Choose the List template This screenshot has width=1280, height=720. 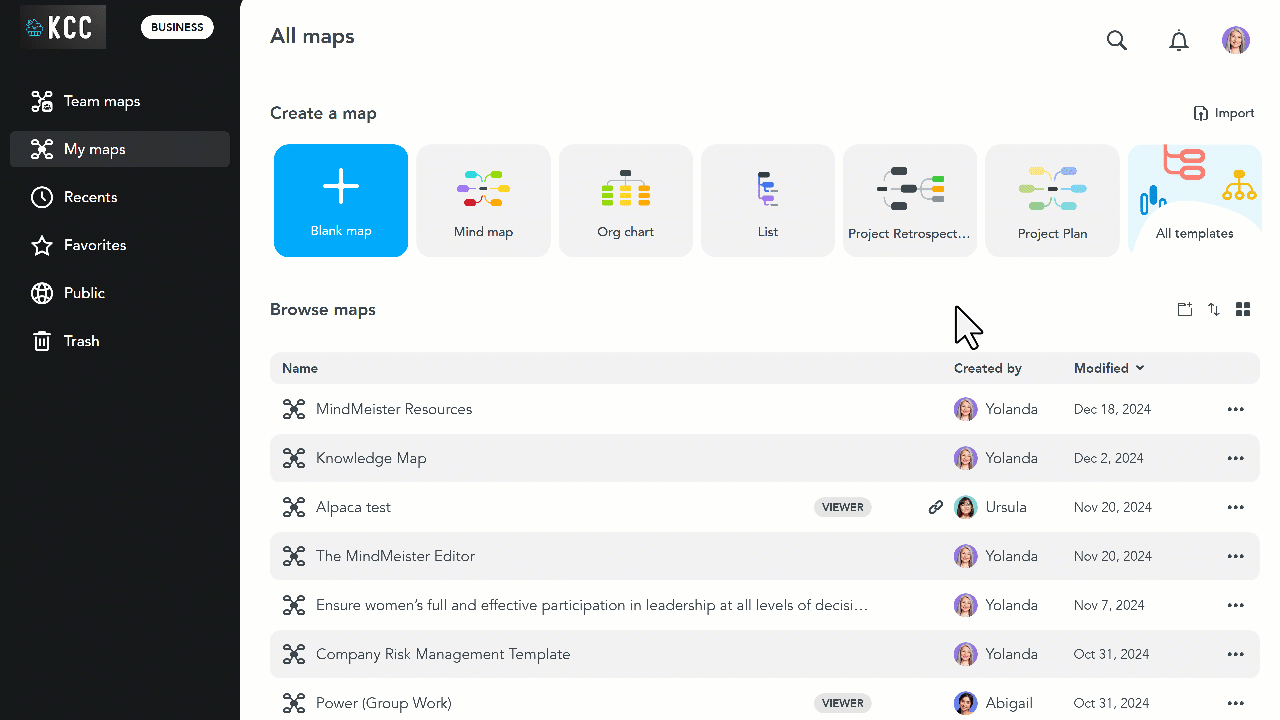click(x=767, y=201)
